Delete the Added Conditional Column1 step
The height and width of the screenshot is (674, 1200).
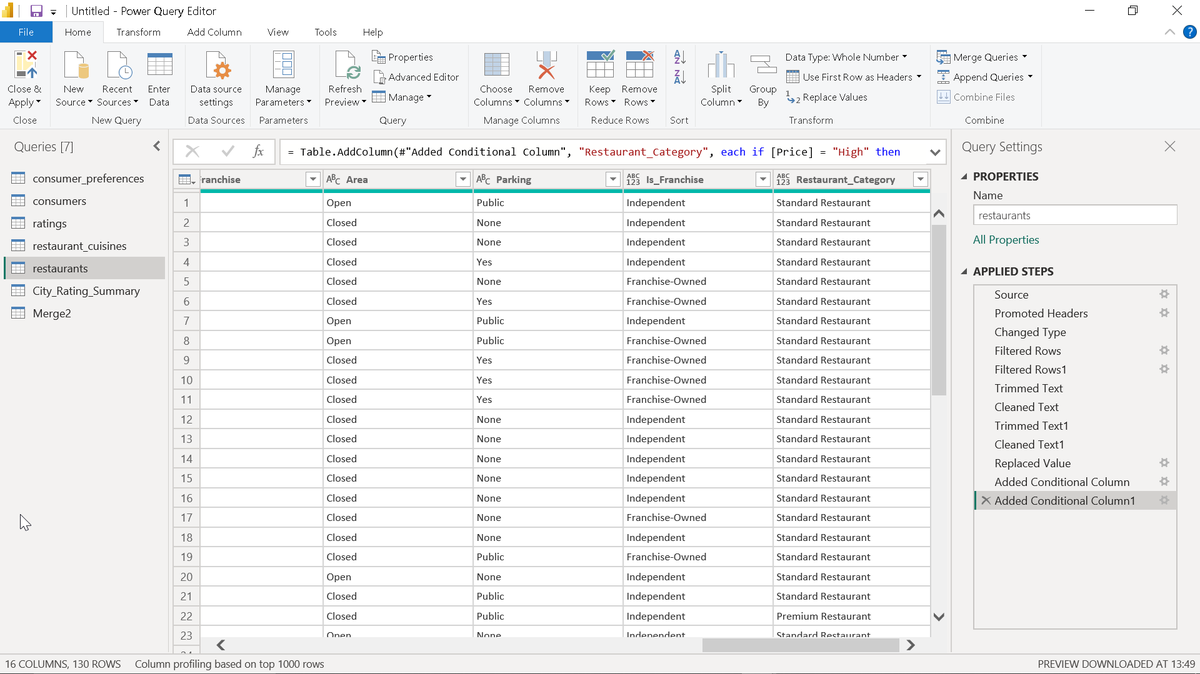pos(986,501)
